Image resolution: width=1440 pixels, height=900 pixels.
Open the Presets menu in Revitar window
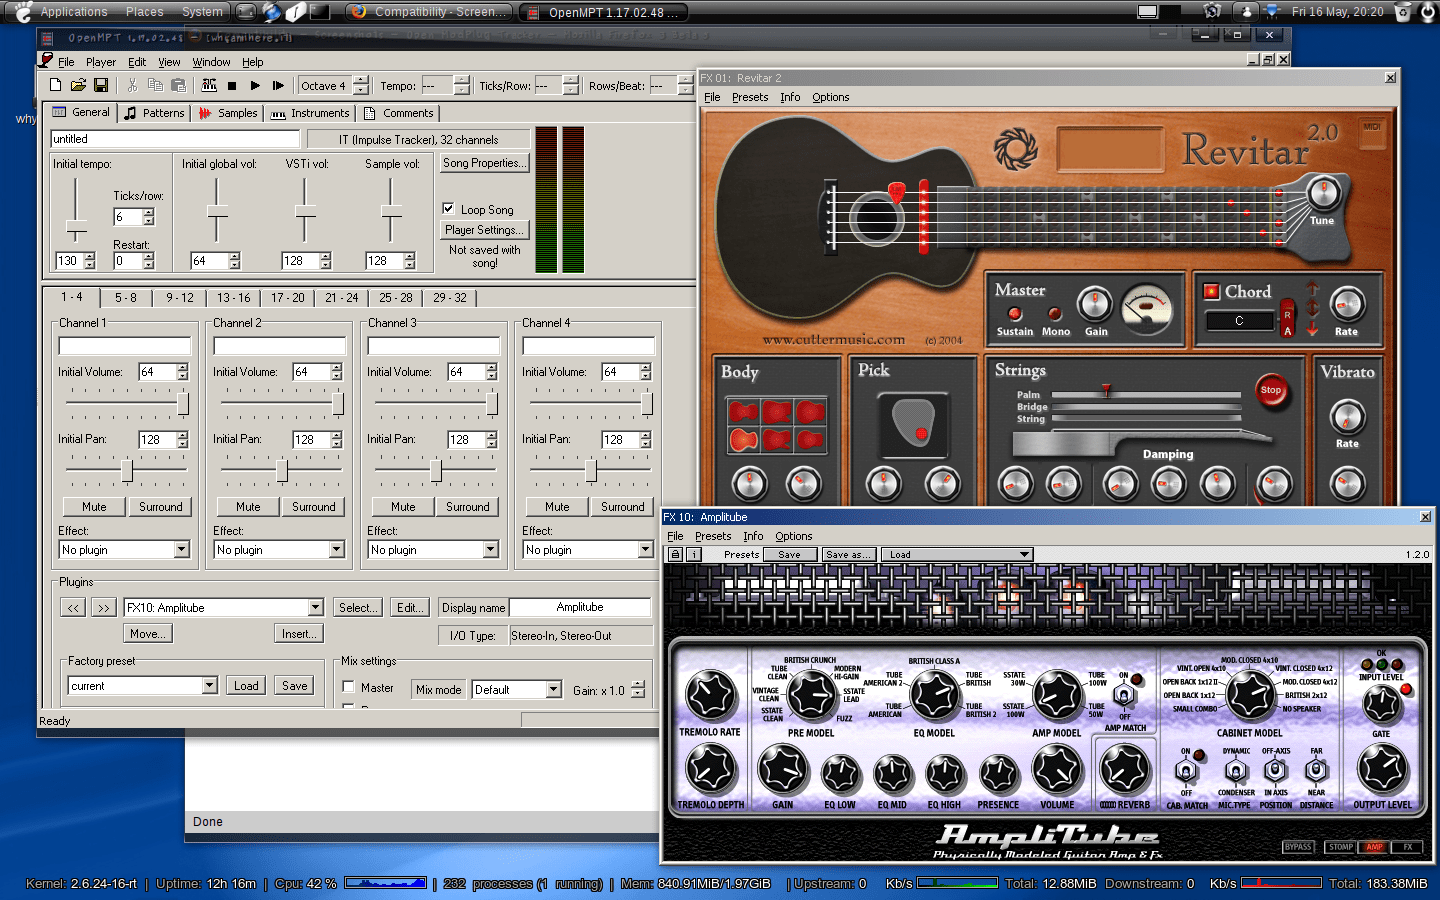point(750,97)
